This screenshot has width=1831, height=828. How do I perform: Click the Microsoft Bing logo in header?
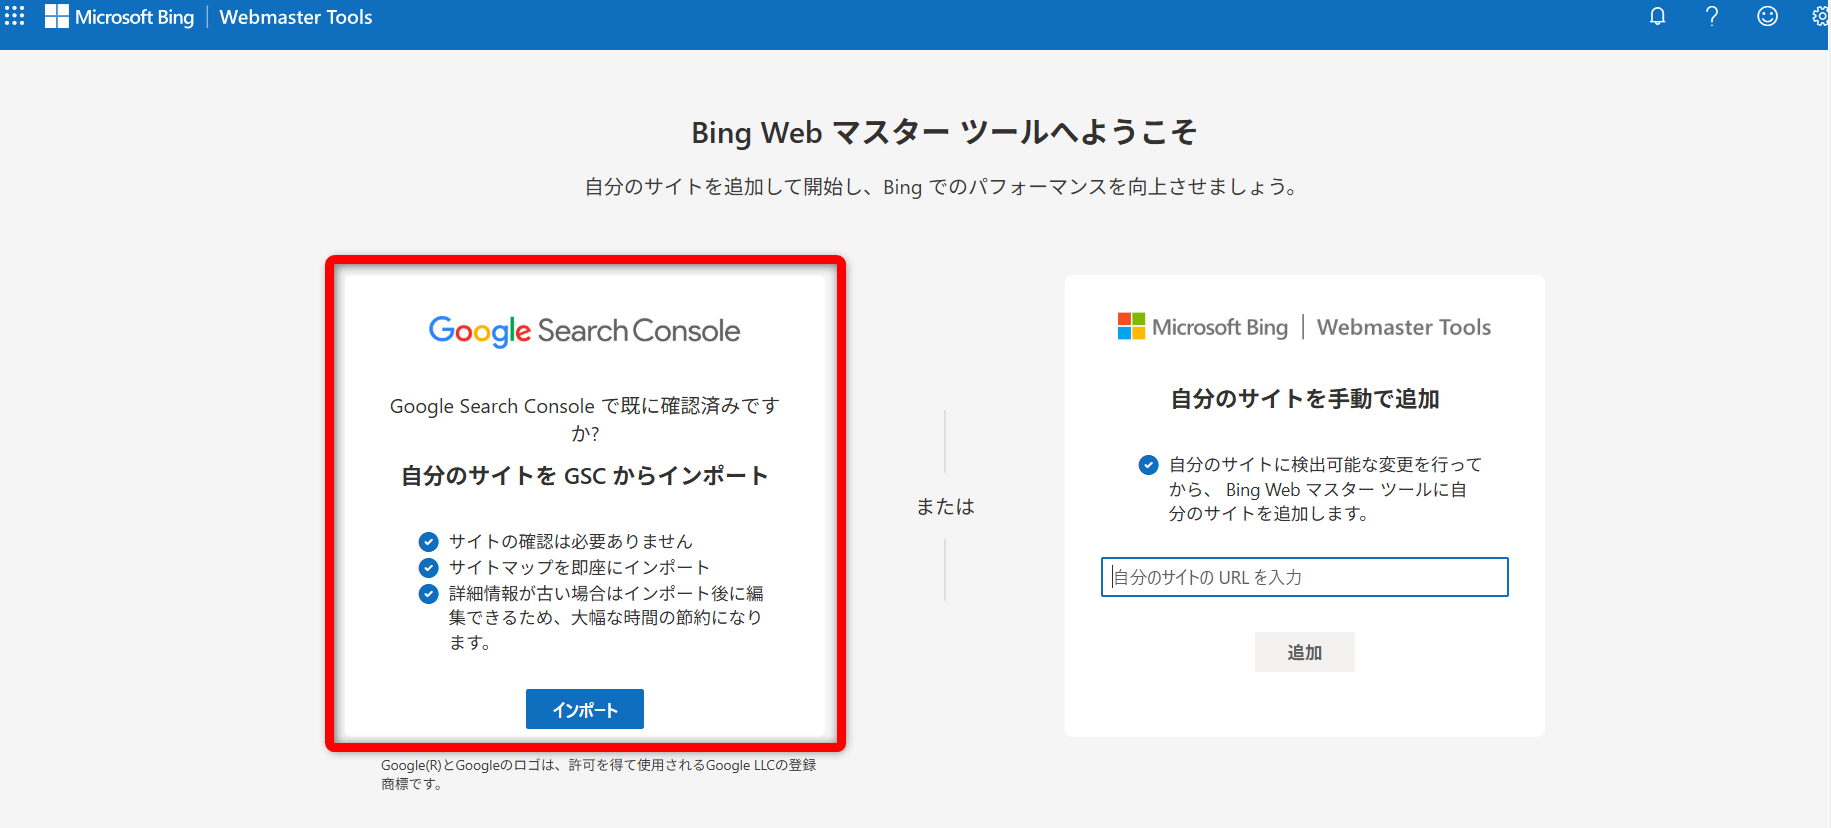point(120,17)
